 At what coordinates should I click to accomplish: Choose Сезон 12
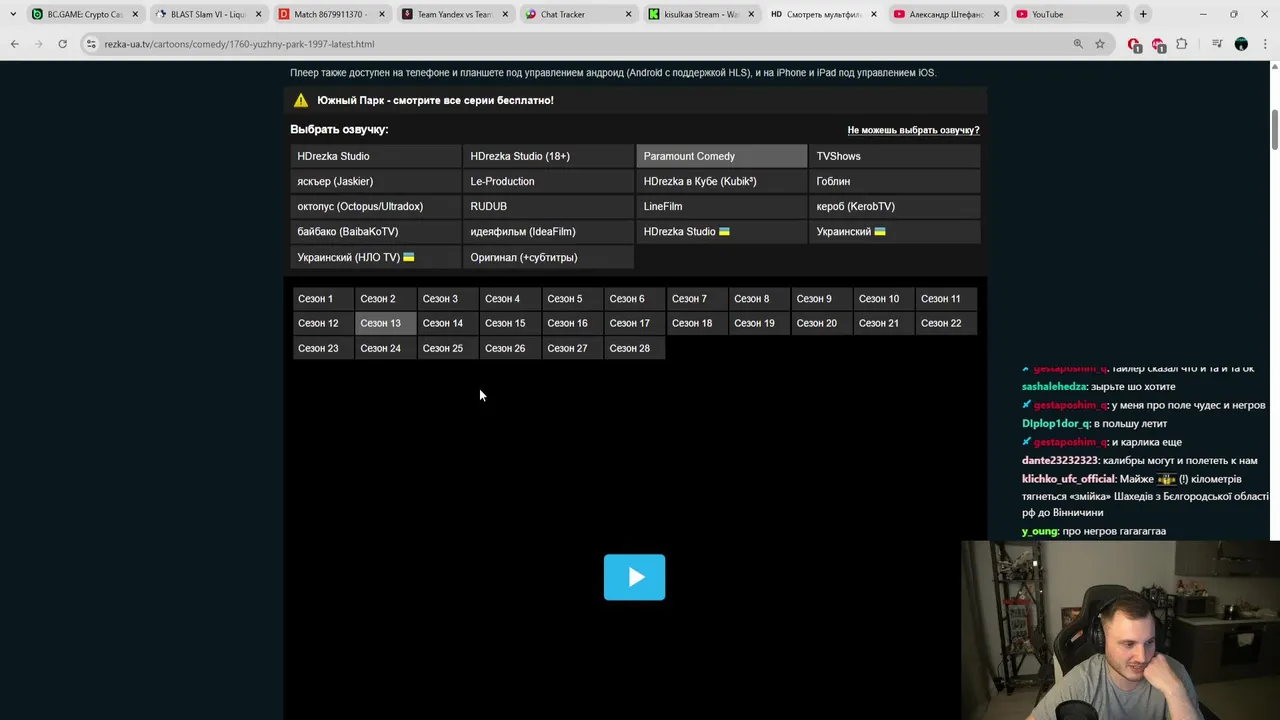tap(322, 323)
